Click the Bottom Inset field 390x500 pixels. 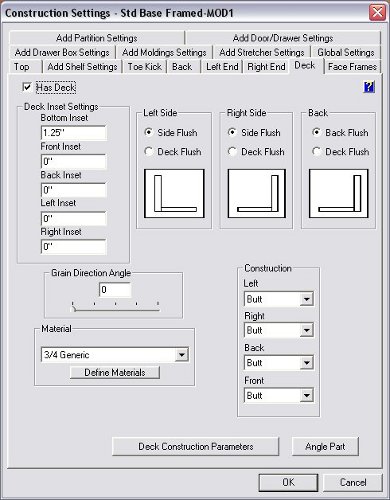74,133
